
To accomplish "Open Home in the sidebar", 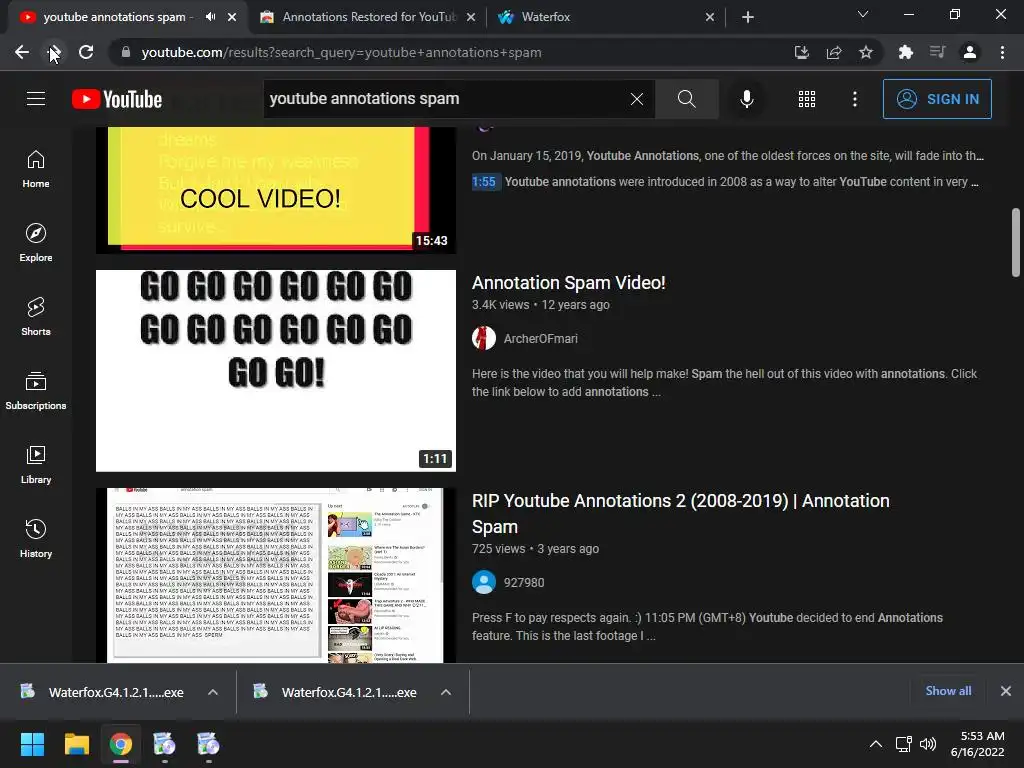I will click(x=36, y=169).
